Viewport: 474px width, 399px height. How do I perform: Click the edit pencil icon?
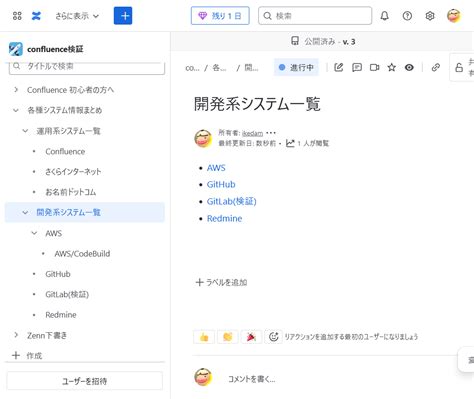tap(339, 67)
